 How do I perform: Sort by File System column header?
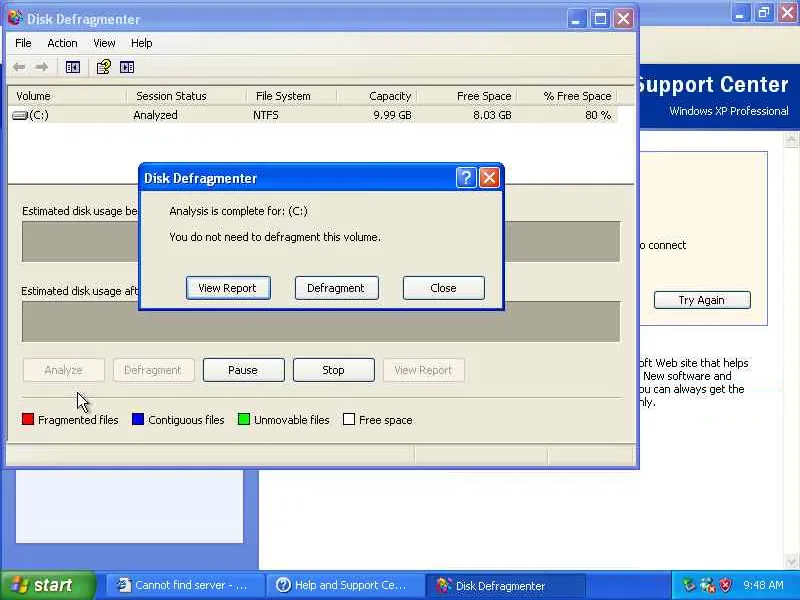pyautogui.click(x=291, y=96)
